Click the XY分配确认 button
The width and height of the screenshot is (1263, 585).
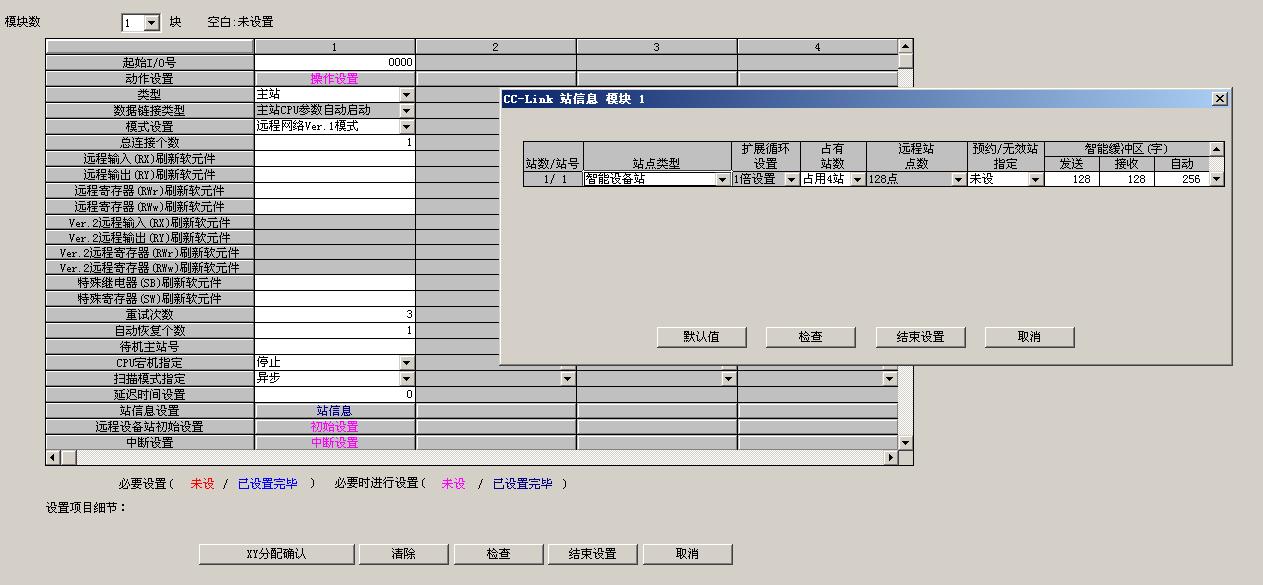click(276, 554)
